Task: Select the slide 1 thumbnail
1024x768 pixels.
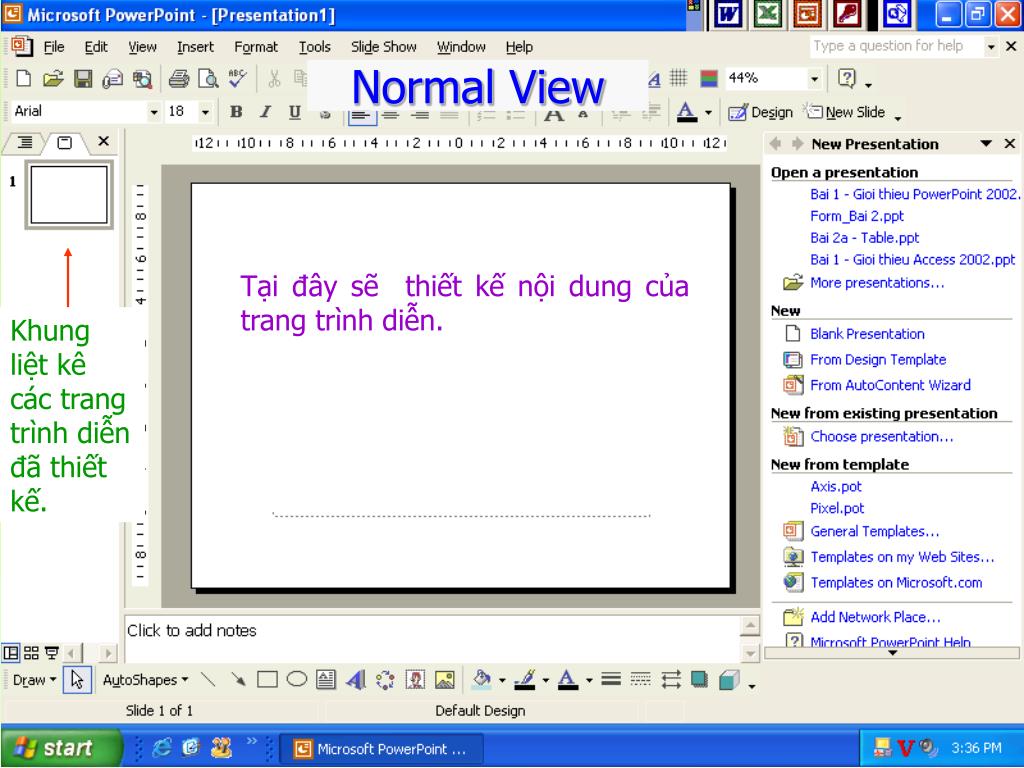Action: coord(69,195)
